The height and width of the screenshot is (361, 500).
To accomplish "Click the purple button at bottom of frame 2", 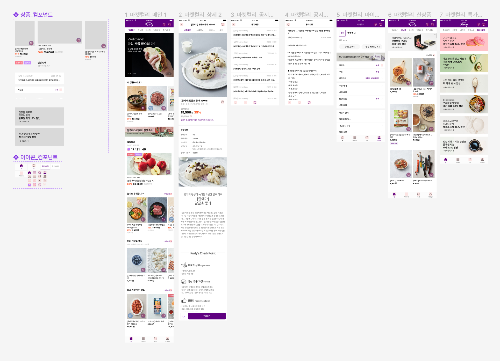I will point(207,316).
